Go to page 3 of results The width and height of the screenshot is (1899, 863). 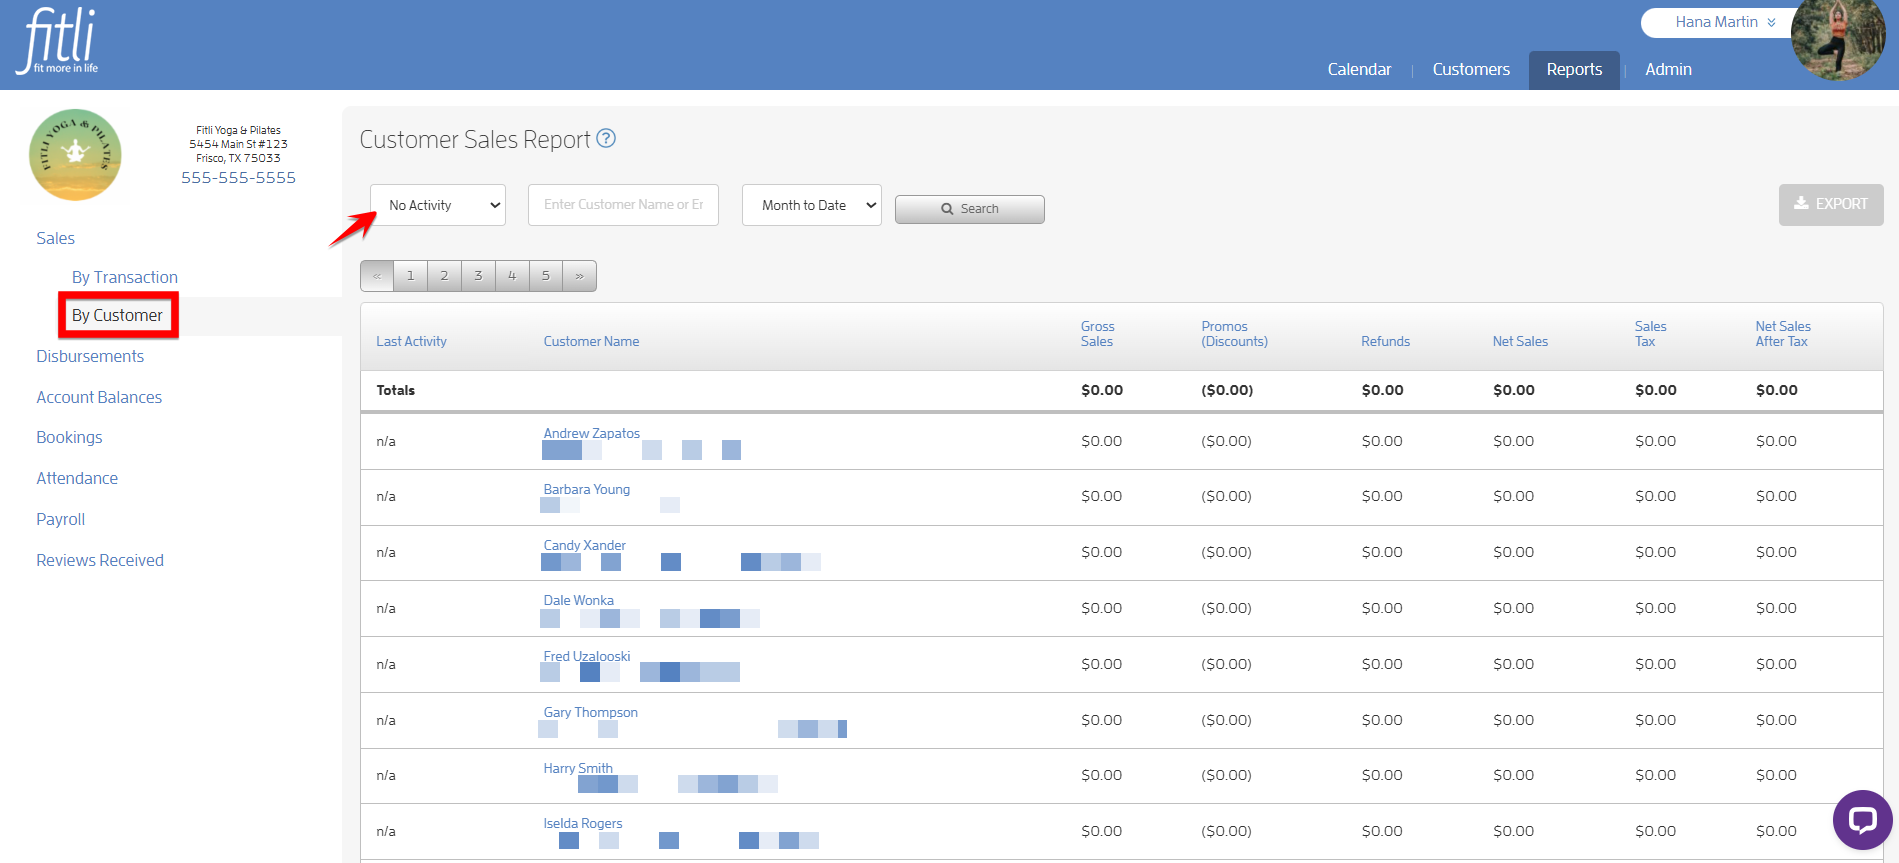coord(478,276)
